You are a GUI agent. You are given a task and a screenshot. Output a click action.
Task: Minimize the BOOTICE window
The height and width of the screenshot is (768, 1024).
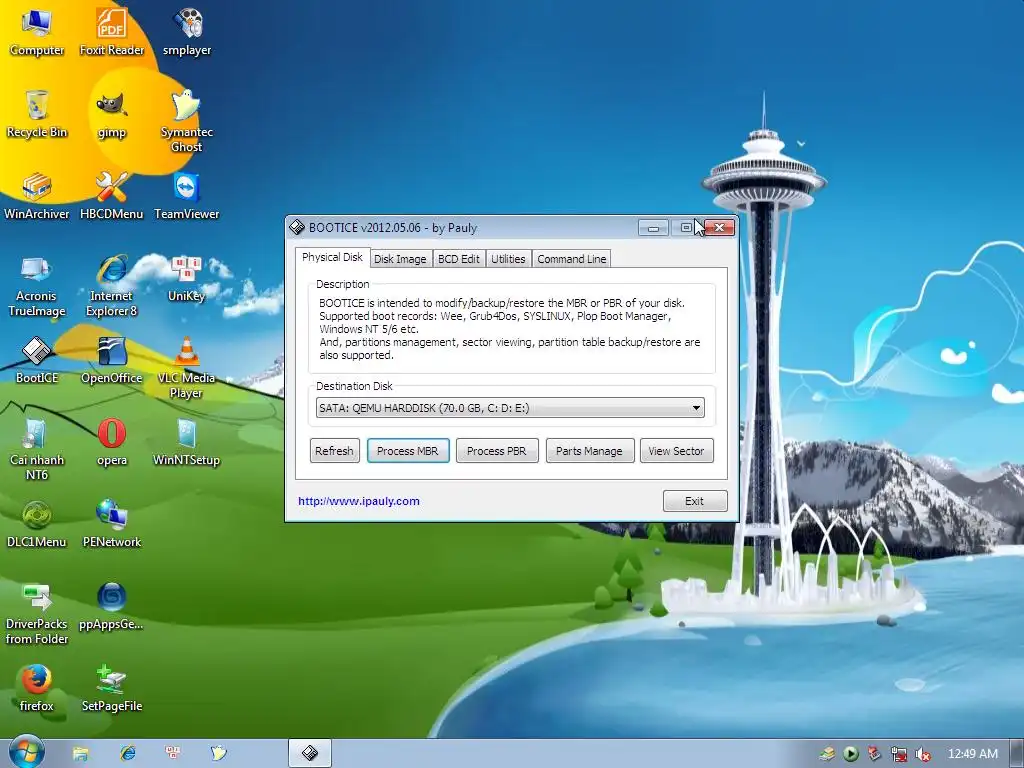click(x=653, y=227)
